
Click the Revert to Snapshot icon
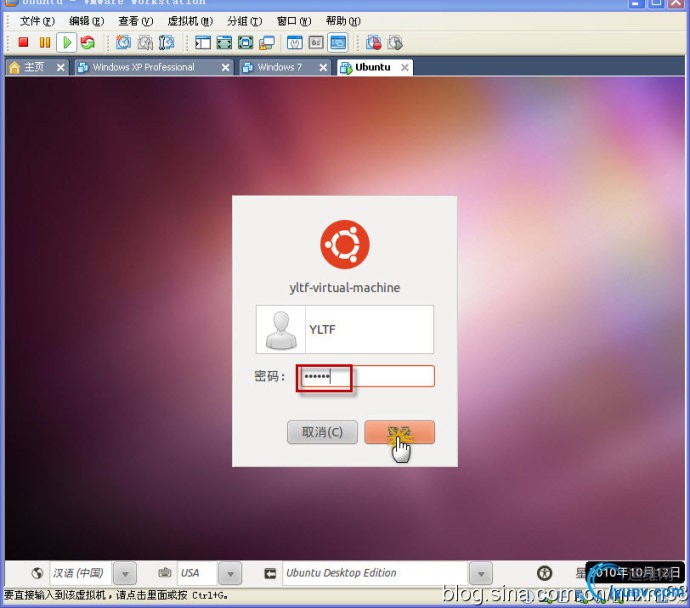(x=145, y=42)
